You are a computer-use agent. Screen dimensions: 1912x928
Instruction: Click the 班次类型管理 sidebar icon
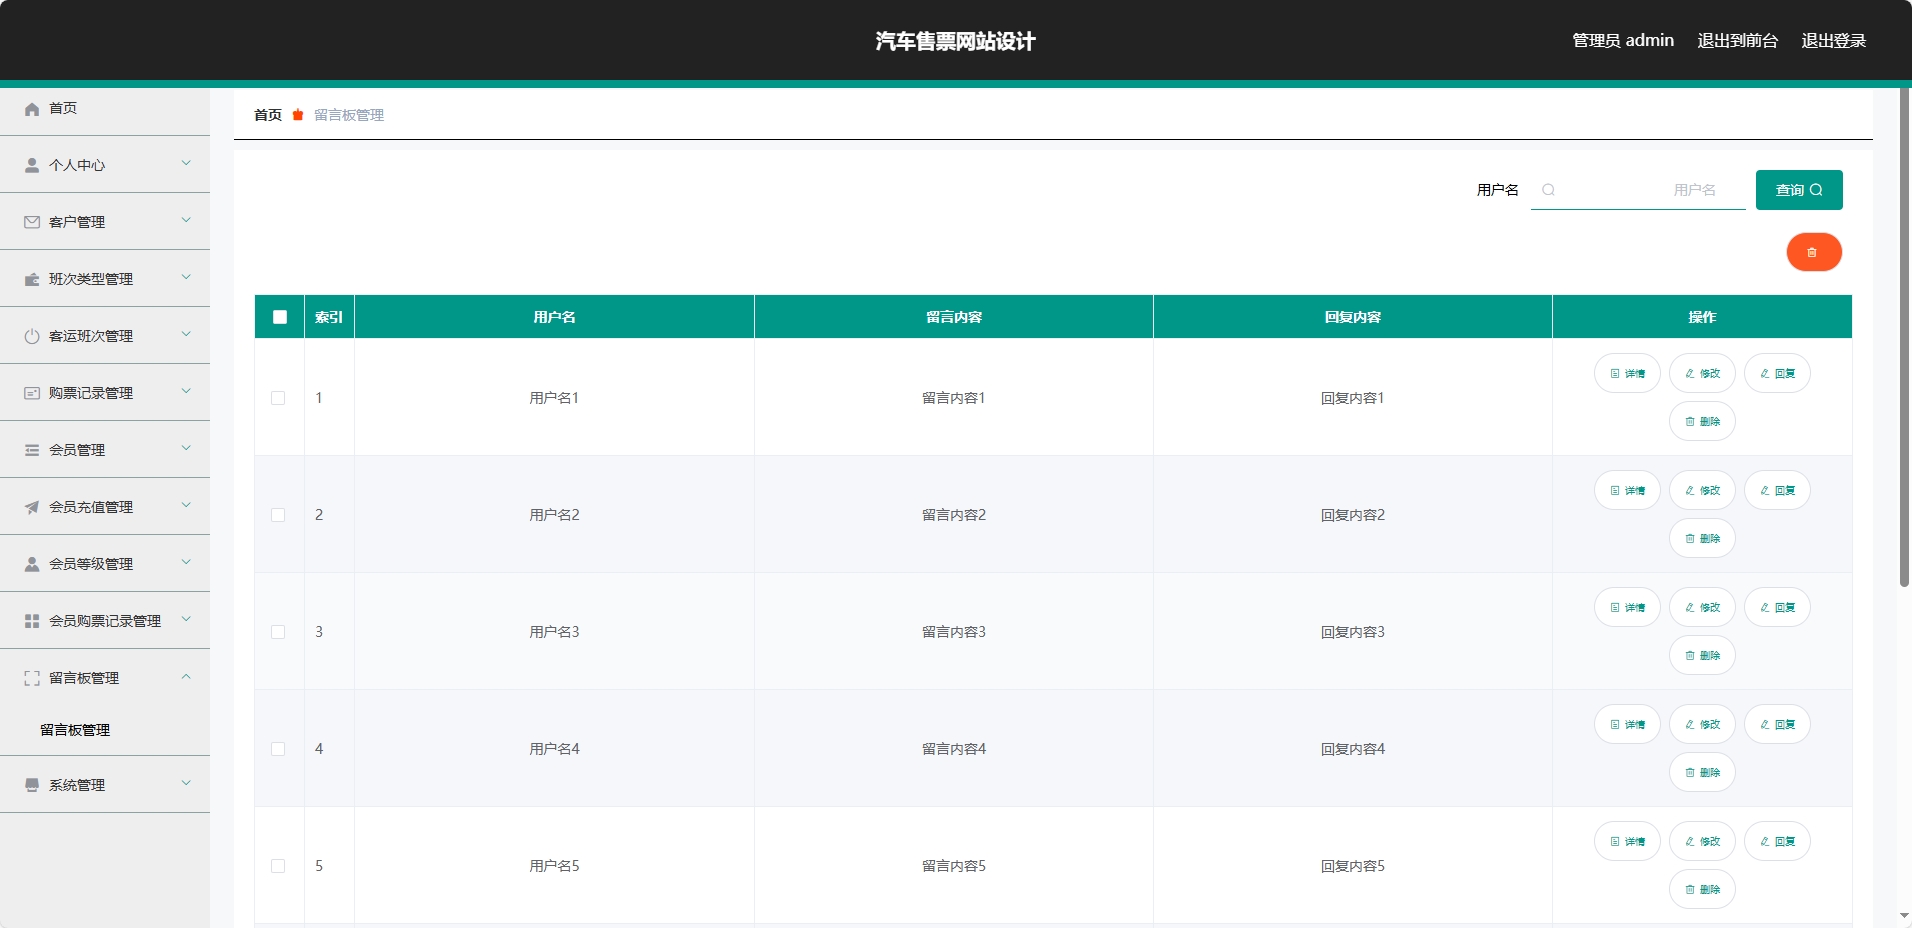click(x=31, y=279)
